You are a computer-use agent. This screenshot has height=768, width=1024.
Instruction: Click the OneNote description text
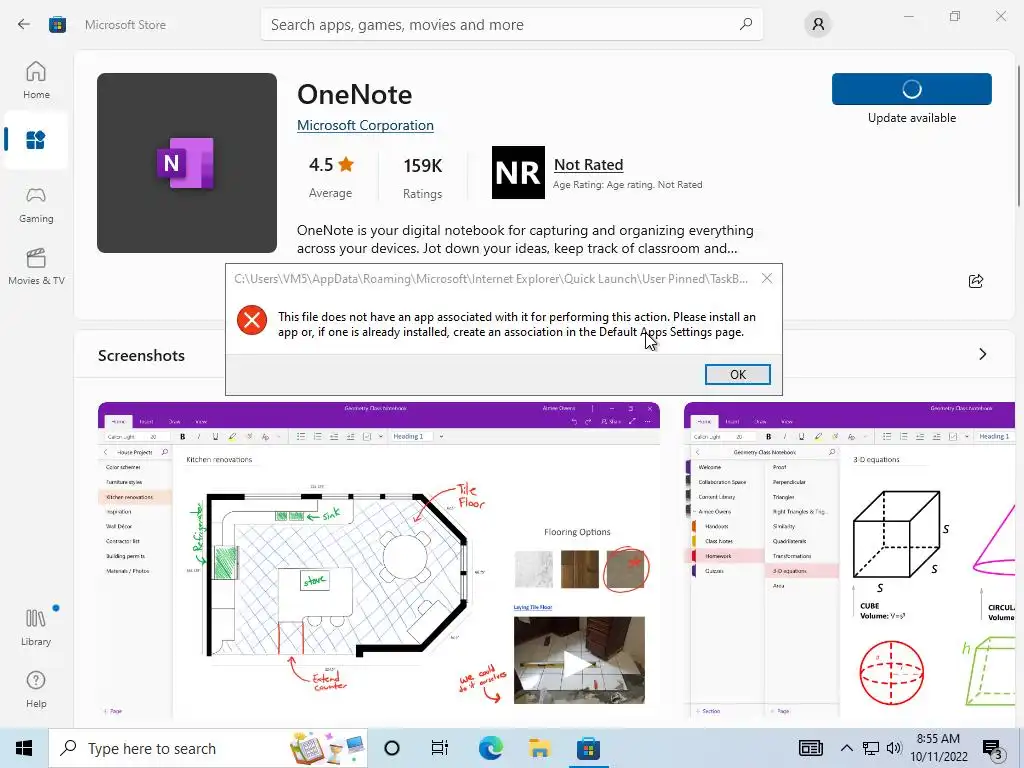(525, 239)
